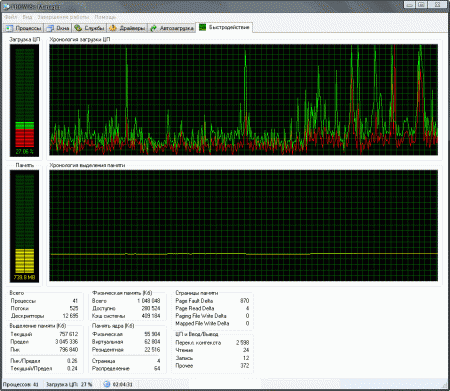Click the Процессы tab icon

tap(9, 28)
